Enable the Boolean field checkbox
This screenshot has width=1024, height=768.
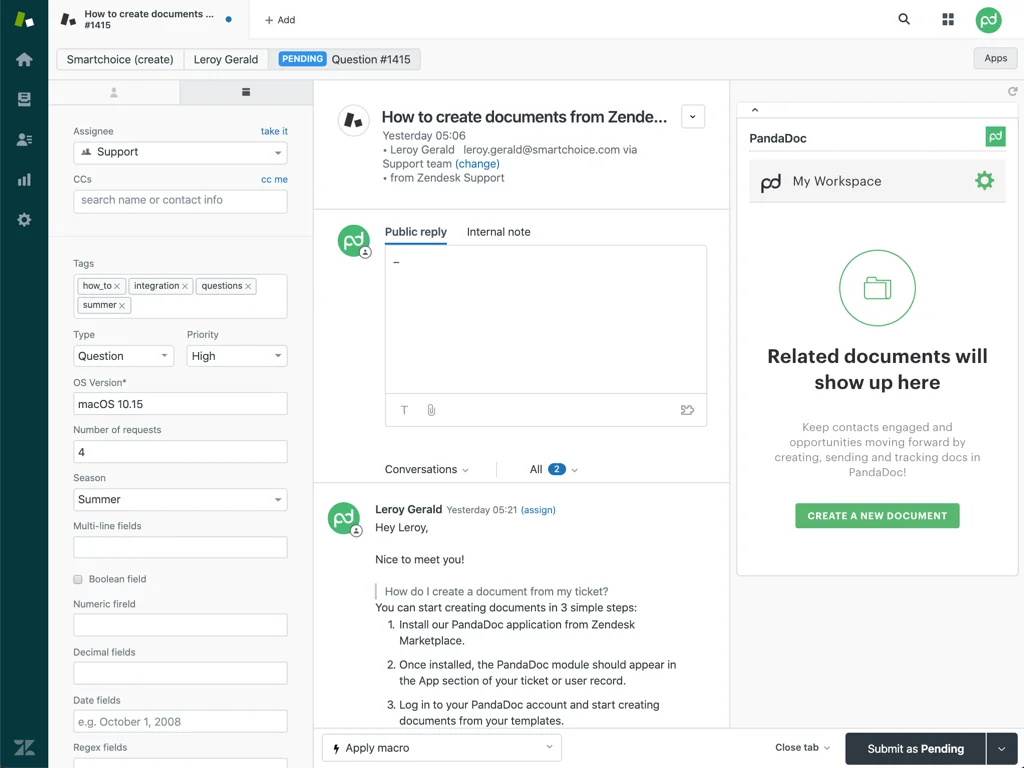tap(77, 578)
